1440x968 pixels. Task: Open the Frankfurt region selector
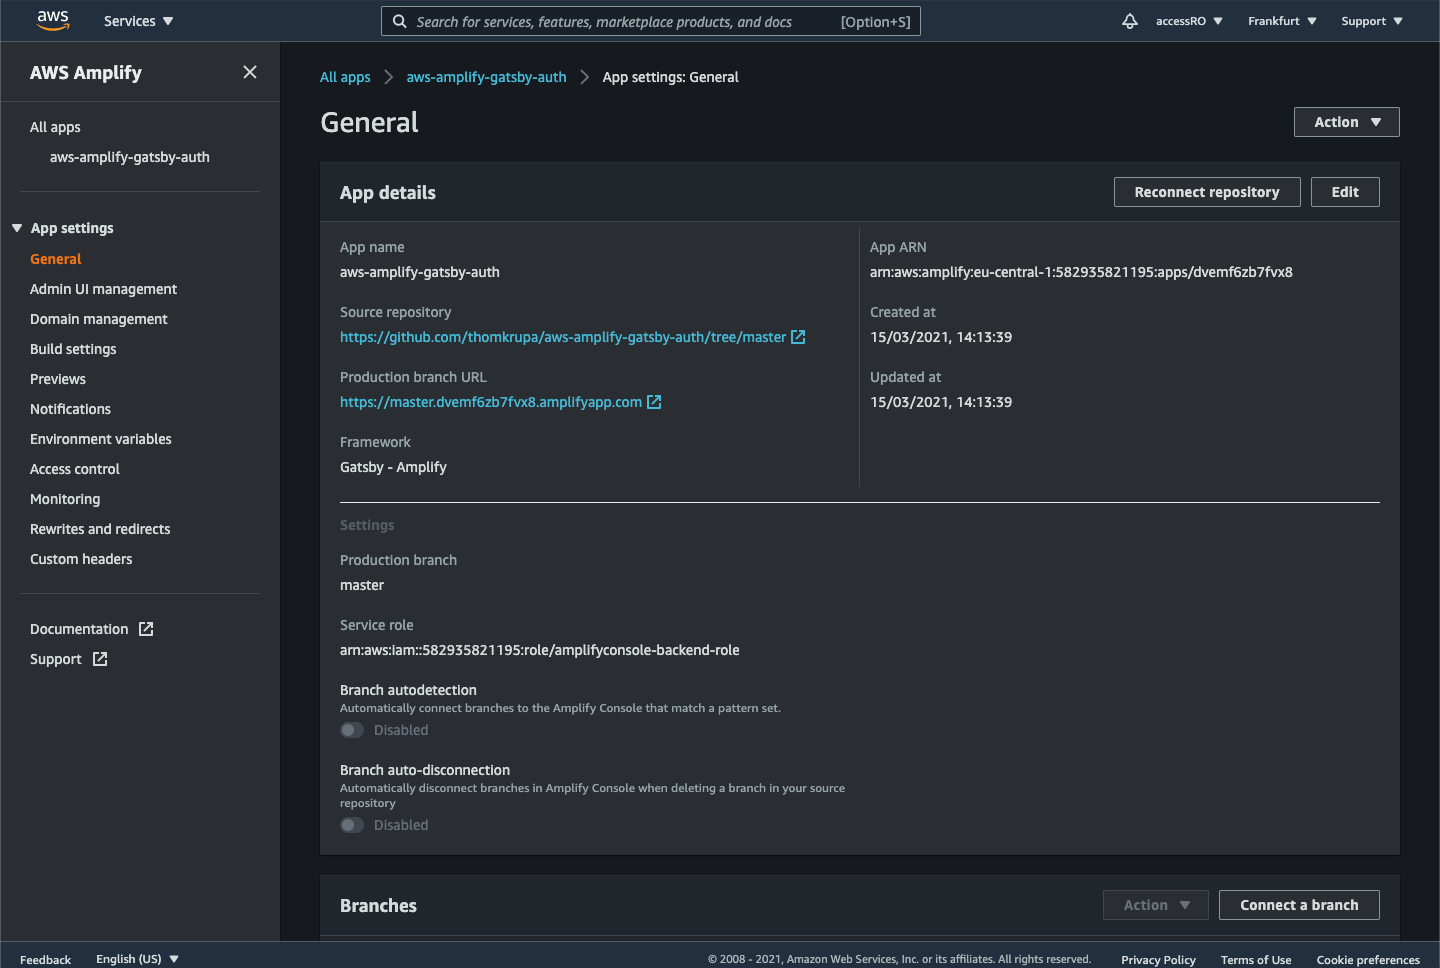[x=1282, y=21]
